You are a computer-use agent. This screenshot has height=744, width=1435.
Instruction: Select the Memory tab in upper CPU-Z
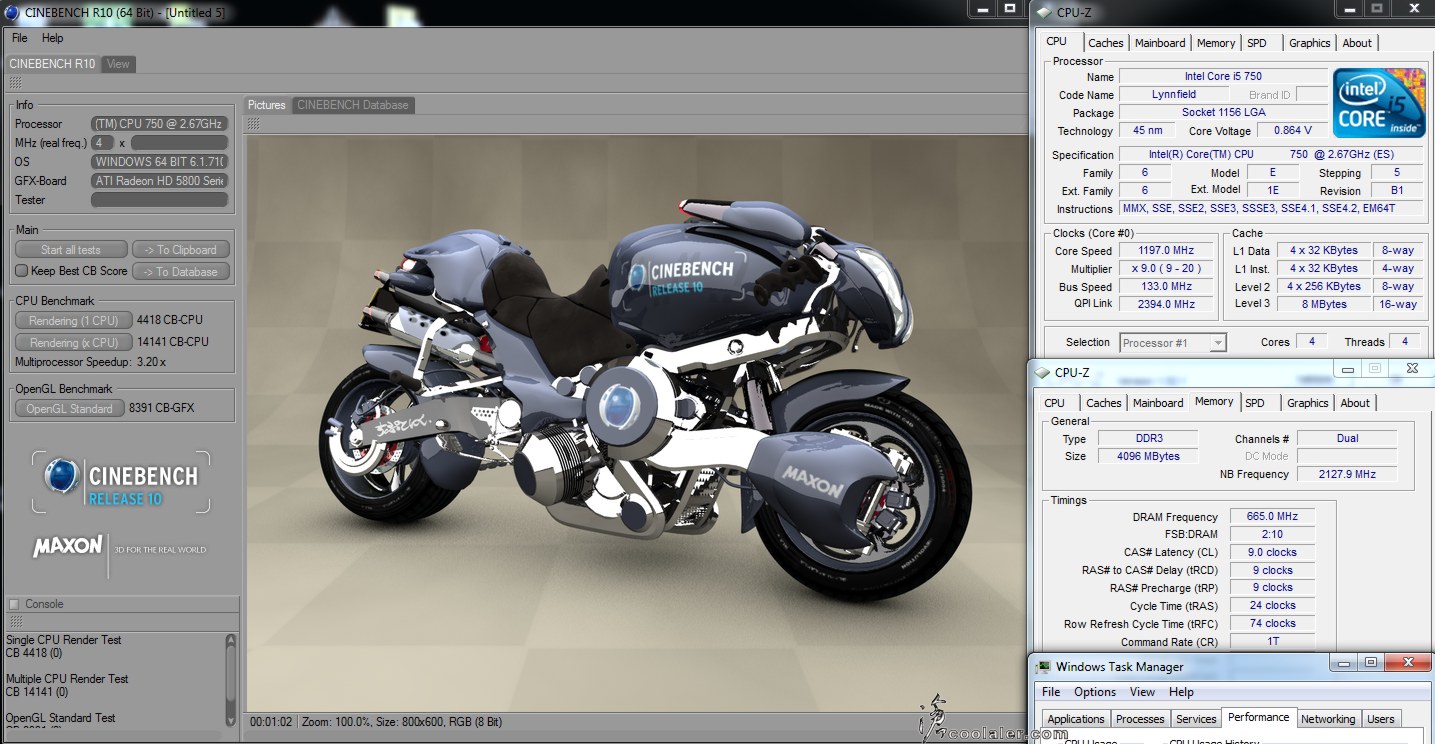(1216, 43)
